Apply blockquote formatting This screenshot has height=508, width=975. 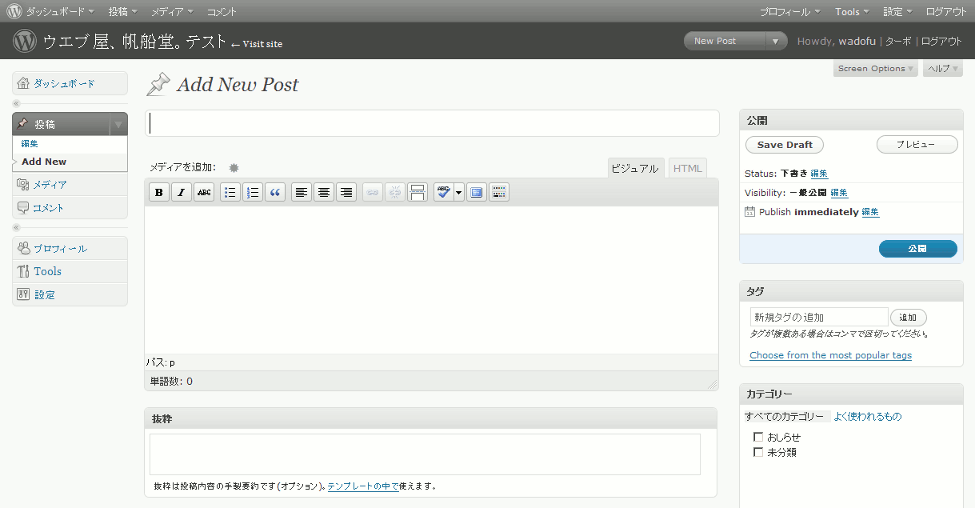coord(276,192)
